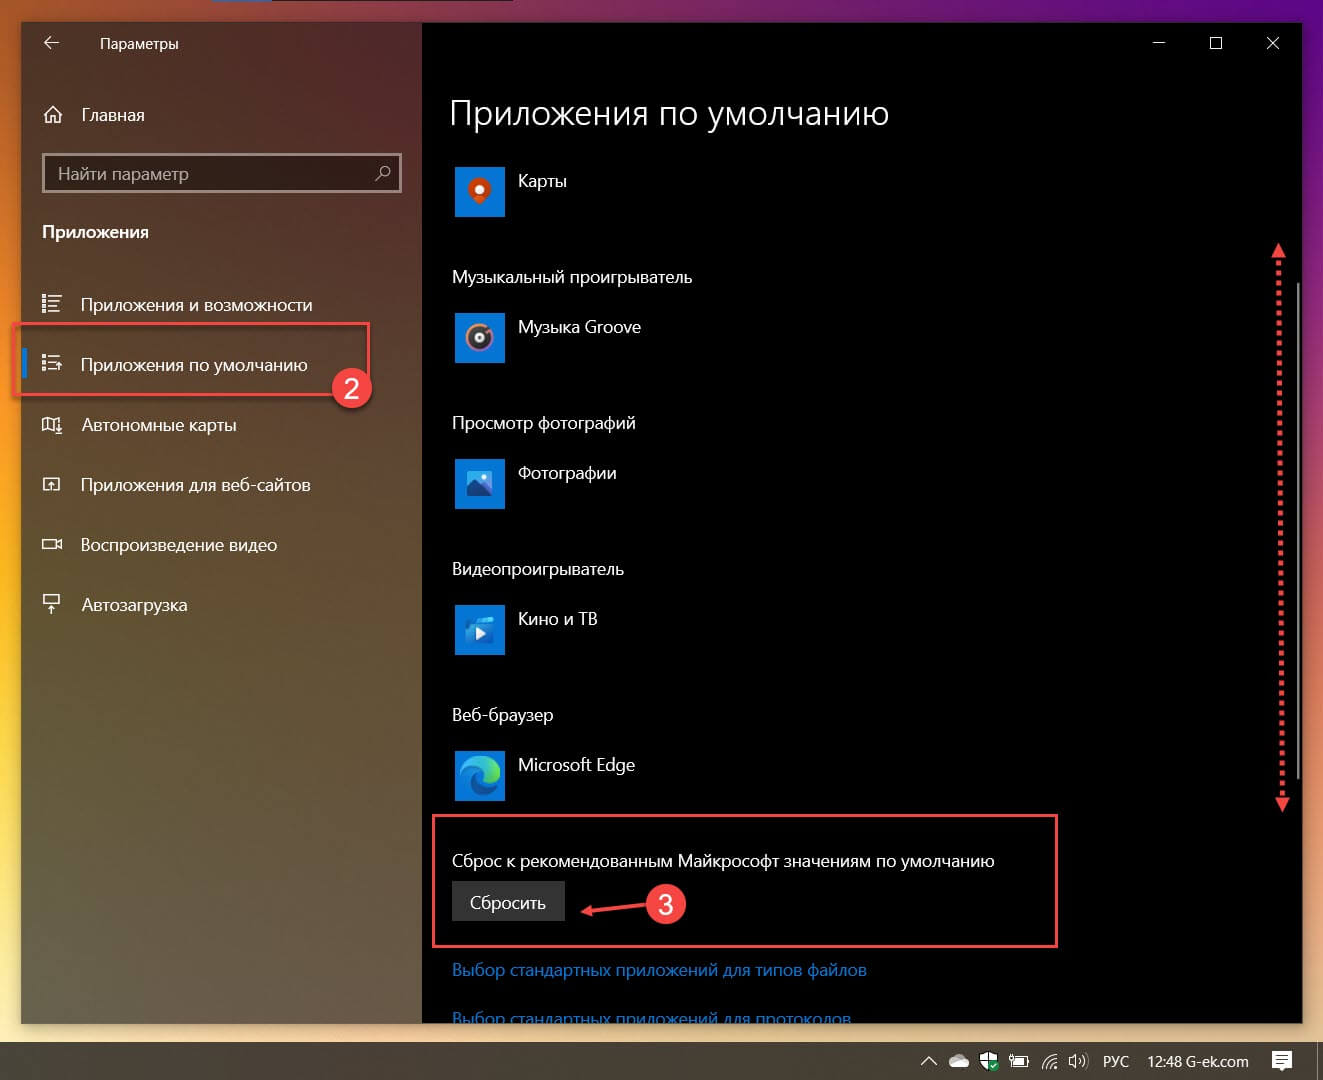Open the Главная home icon
1323x1080 pixels.
click(53, 115)
